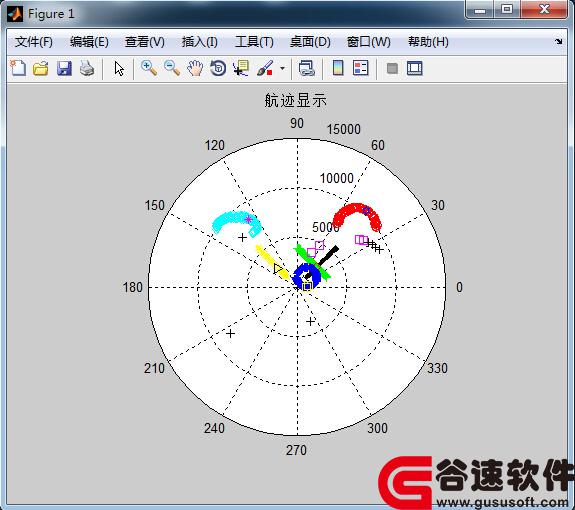This screenshot has width=575, height=510.
Task: Enable the Rotate 3D tool
Action: pos(218,68)
